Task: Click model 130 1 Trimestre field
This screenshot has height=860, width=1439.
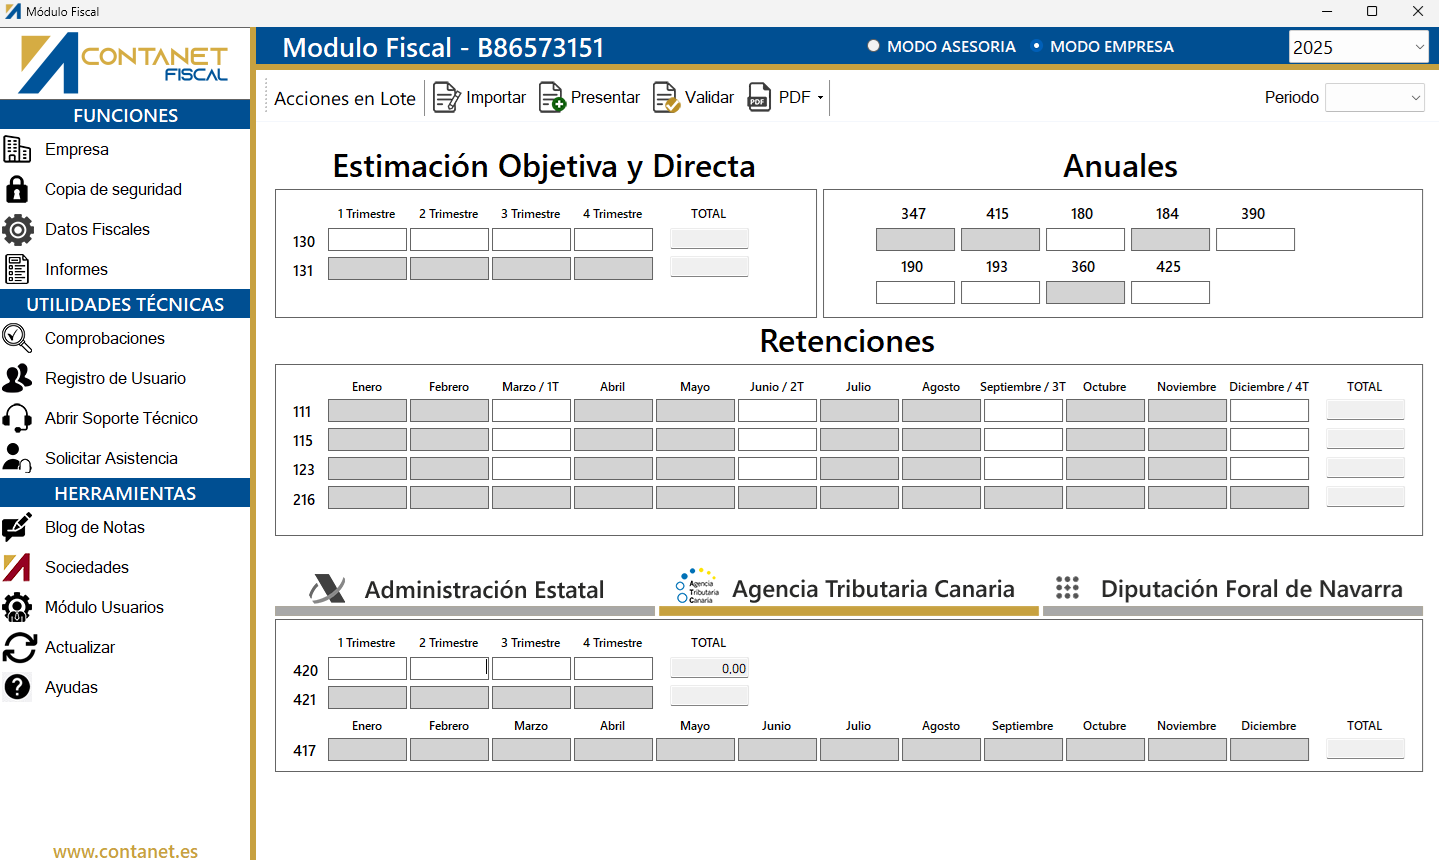Action: coord(367,240)
